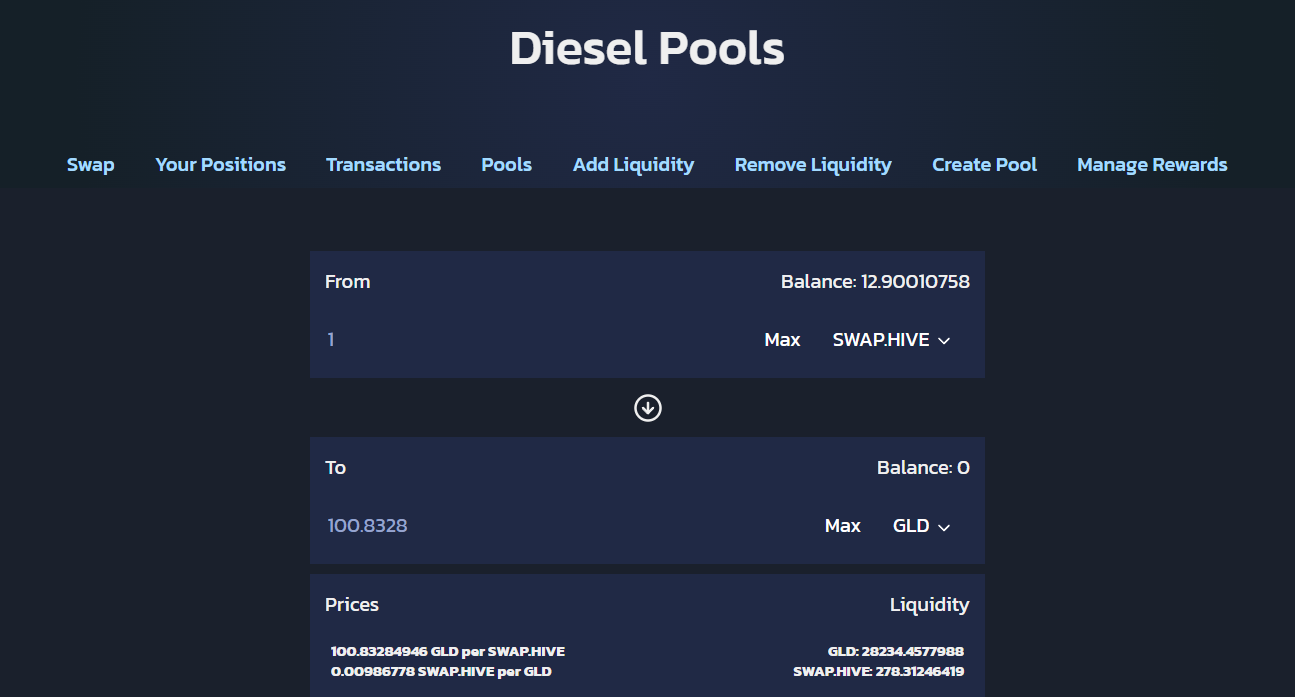Open the Remove Liquidity page
Image resolution: width=1295 pixels, height=697 pixels.
pos(813,165)
